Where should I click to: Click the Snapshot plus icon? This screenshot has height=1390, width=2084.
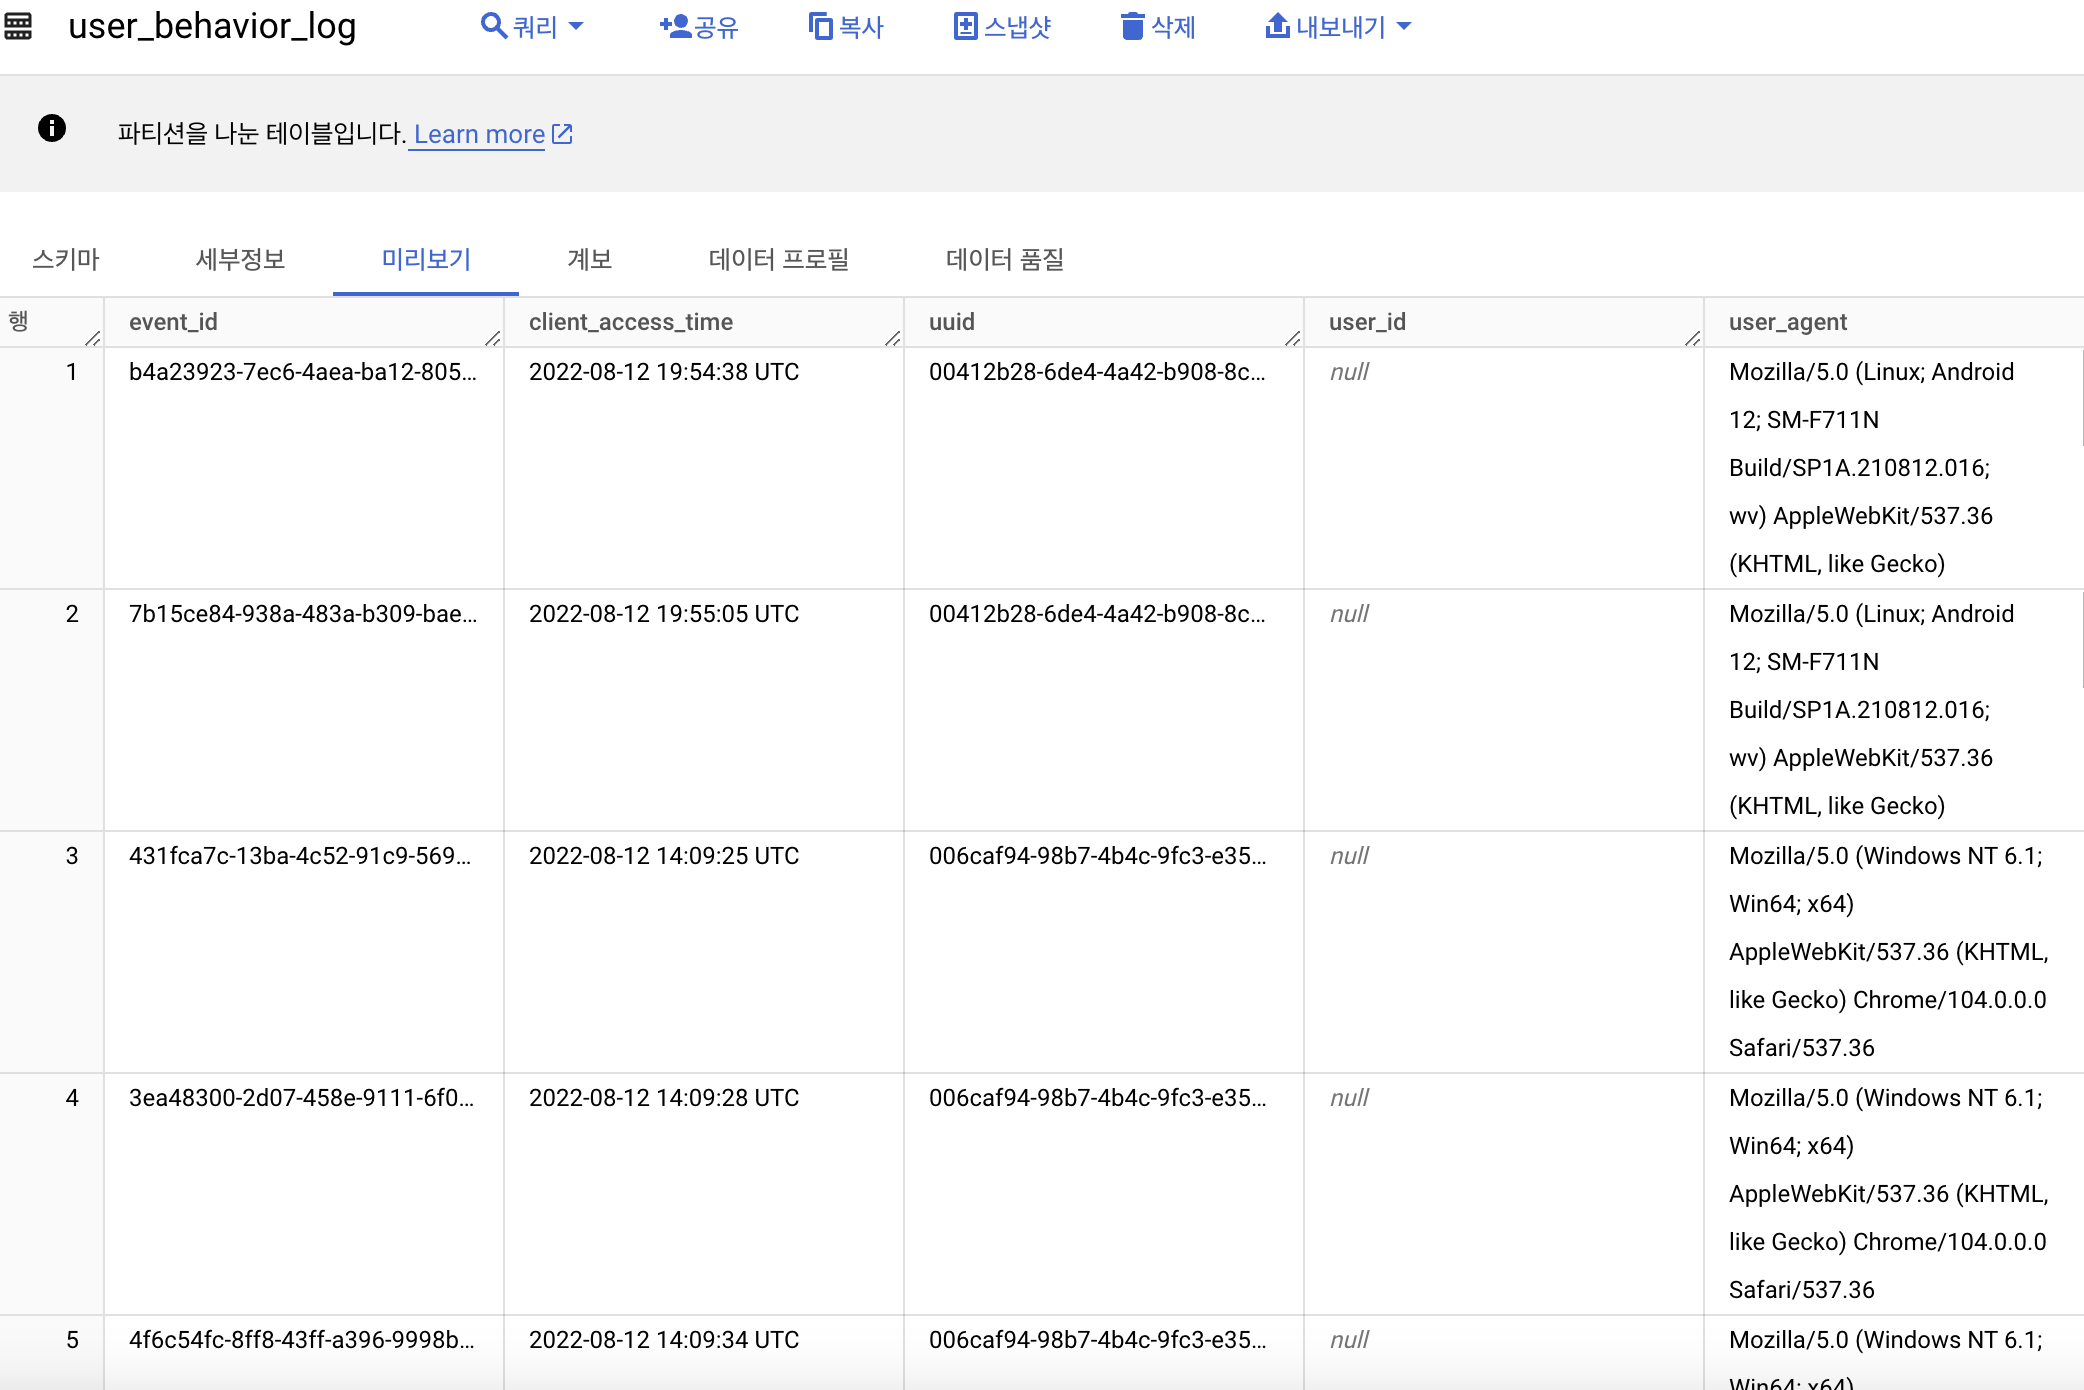click(965, 26)
